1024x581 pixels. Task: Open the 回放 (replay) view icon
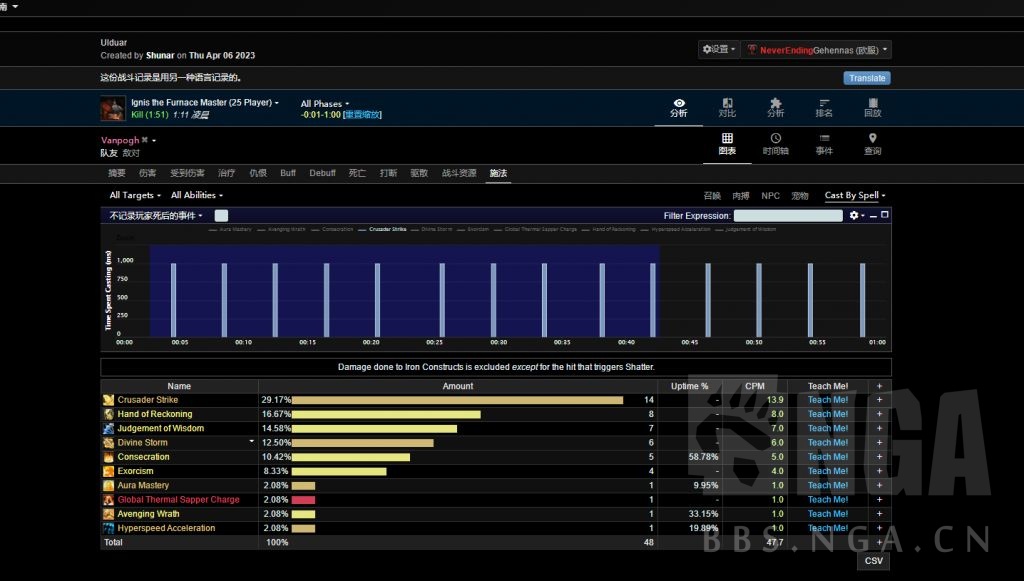pyautogui.click(x=872, y=107)
